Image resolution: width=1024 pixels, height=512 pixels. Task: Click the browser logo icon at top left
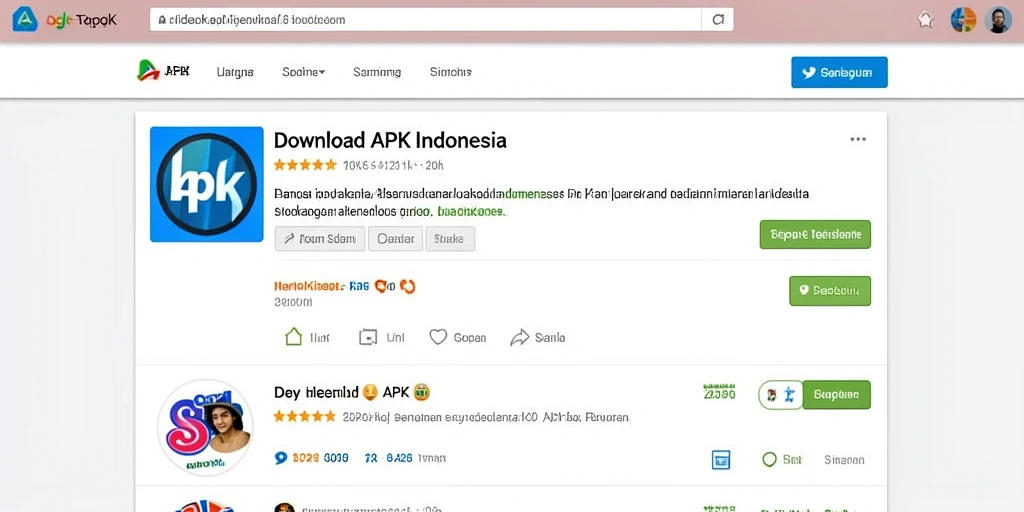[x=25, y=20]
